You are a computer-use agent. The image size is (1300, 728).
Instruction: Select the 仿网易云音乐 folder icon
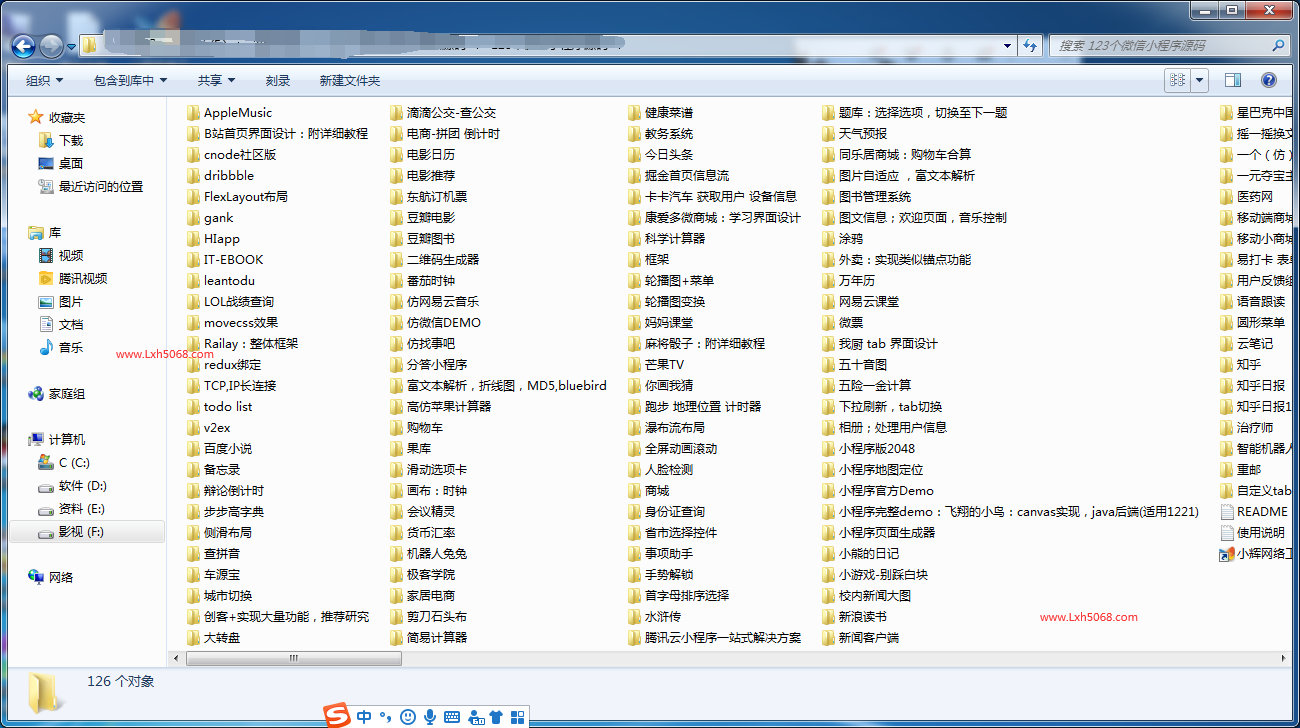(397, 301)
